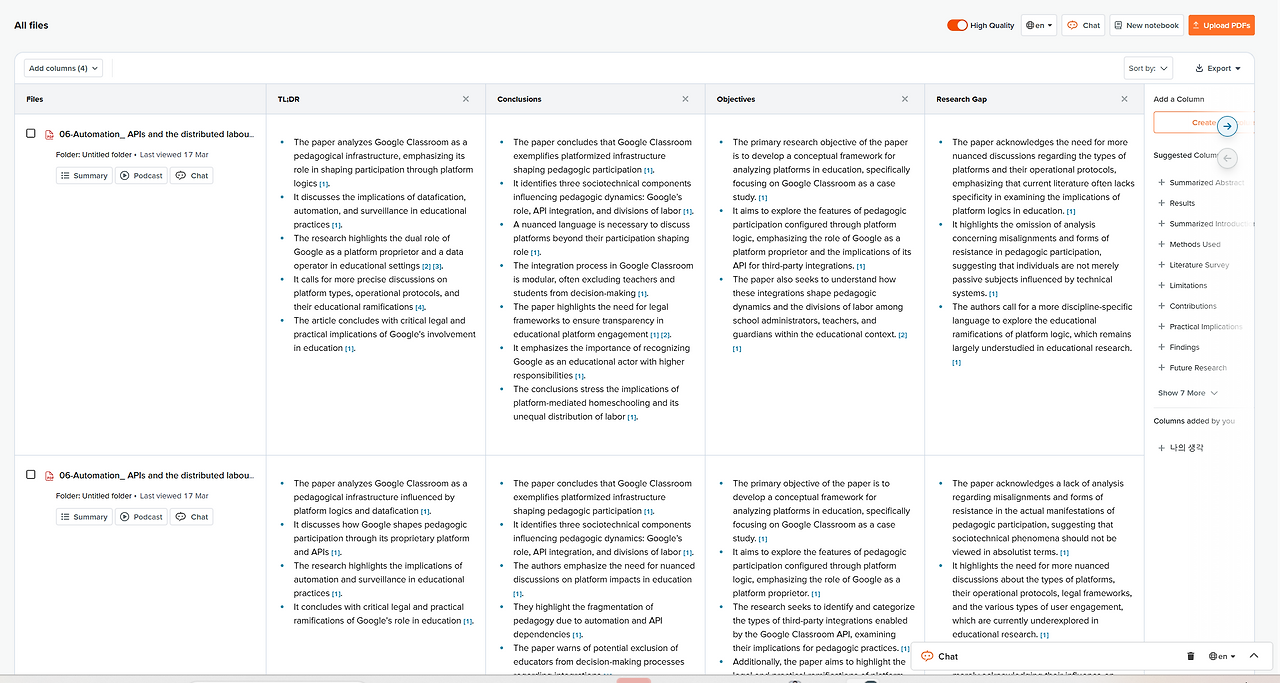Image resolution: width=1280 pixels, height=683 pixels.
Task: Open the en language dropdown in bottom Chat bar
Action: click(x=1222, y=656)
